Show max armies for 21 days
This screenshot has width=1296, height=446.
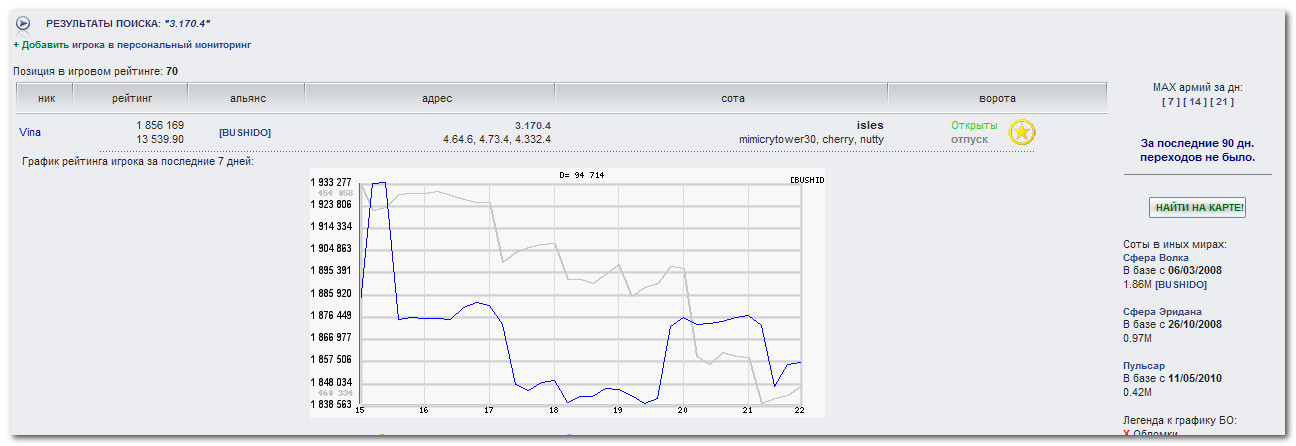click(1222, 102)
